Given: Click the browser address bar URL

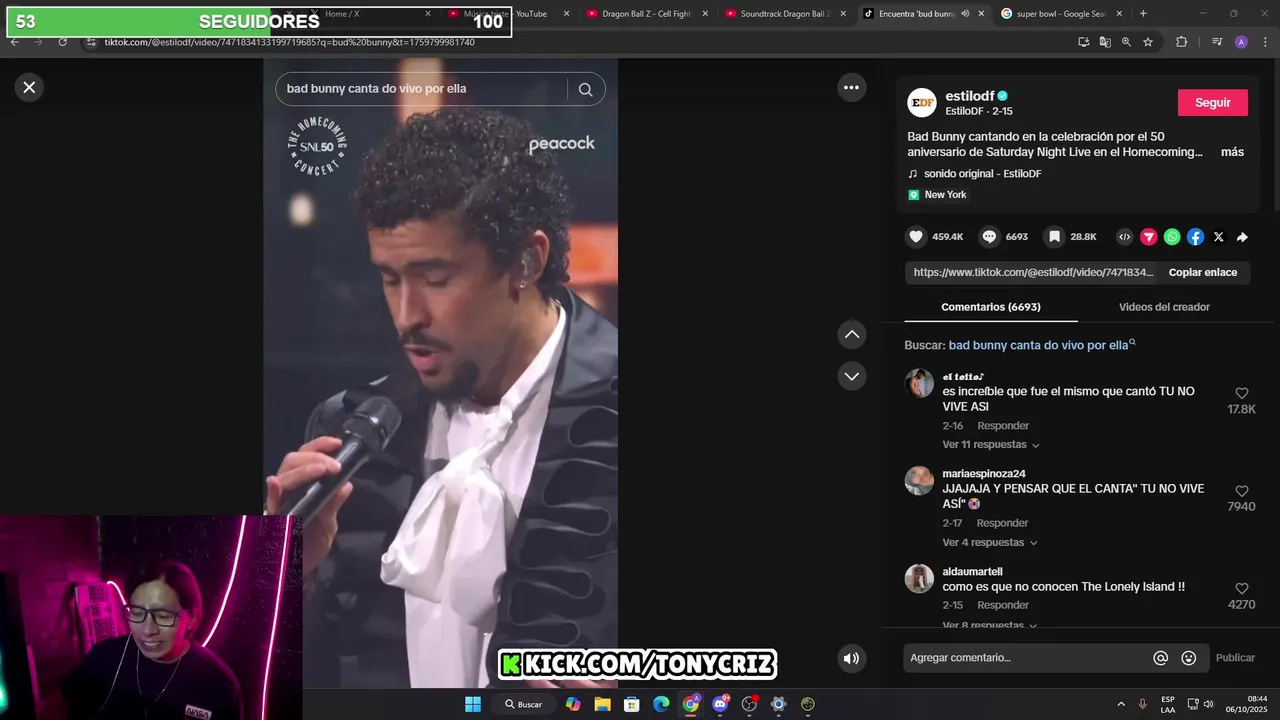Looking at the screenshot, I should click(290, 42).
